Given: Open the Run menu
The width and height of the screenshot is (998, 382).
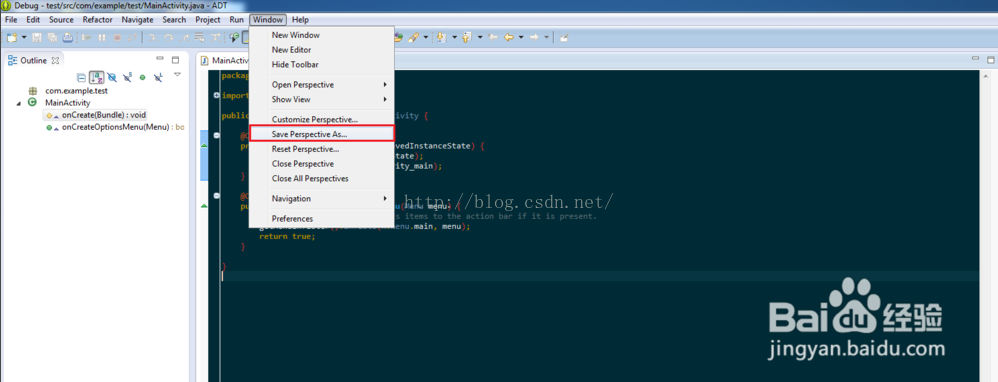Looking at the screenshot, I should pyautogui.click(x=236, y=20).
